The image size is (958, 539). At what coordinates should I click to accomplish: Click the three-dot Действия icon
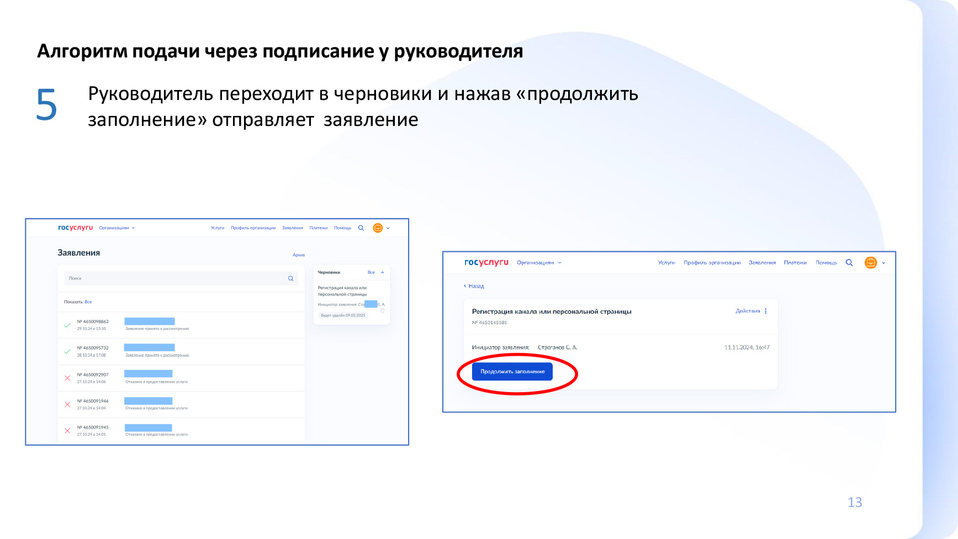click(766, 311)
